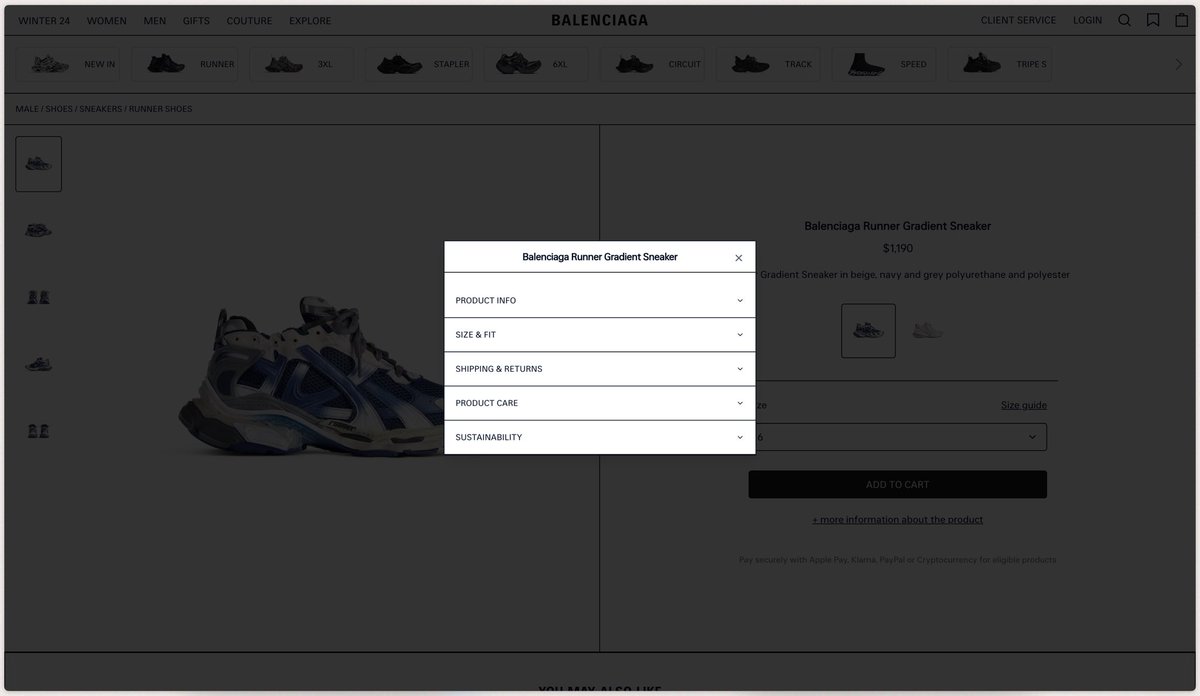Select the Runner sneaker category
The image size is (1200, 696).
click(x=185, y=64)
